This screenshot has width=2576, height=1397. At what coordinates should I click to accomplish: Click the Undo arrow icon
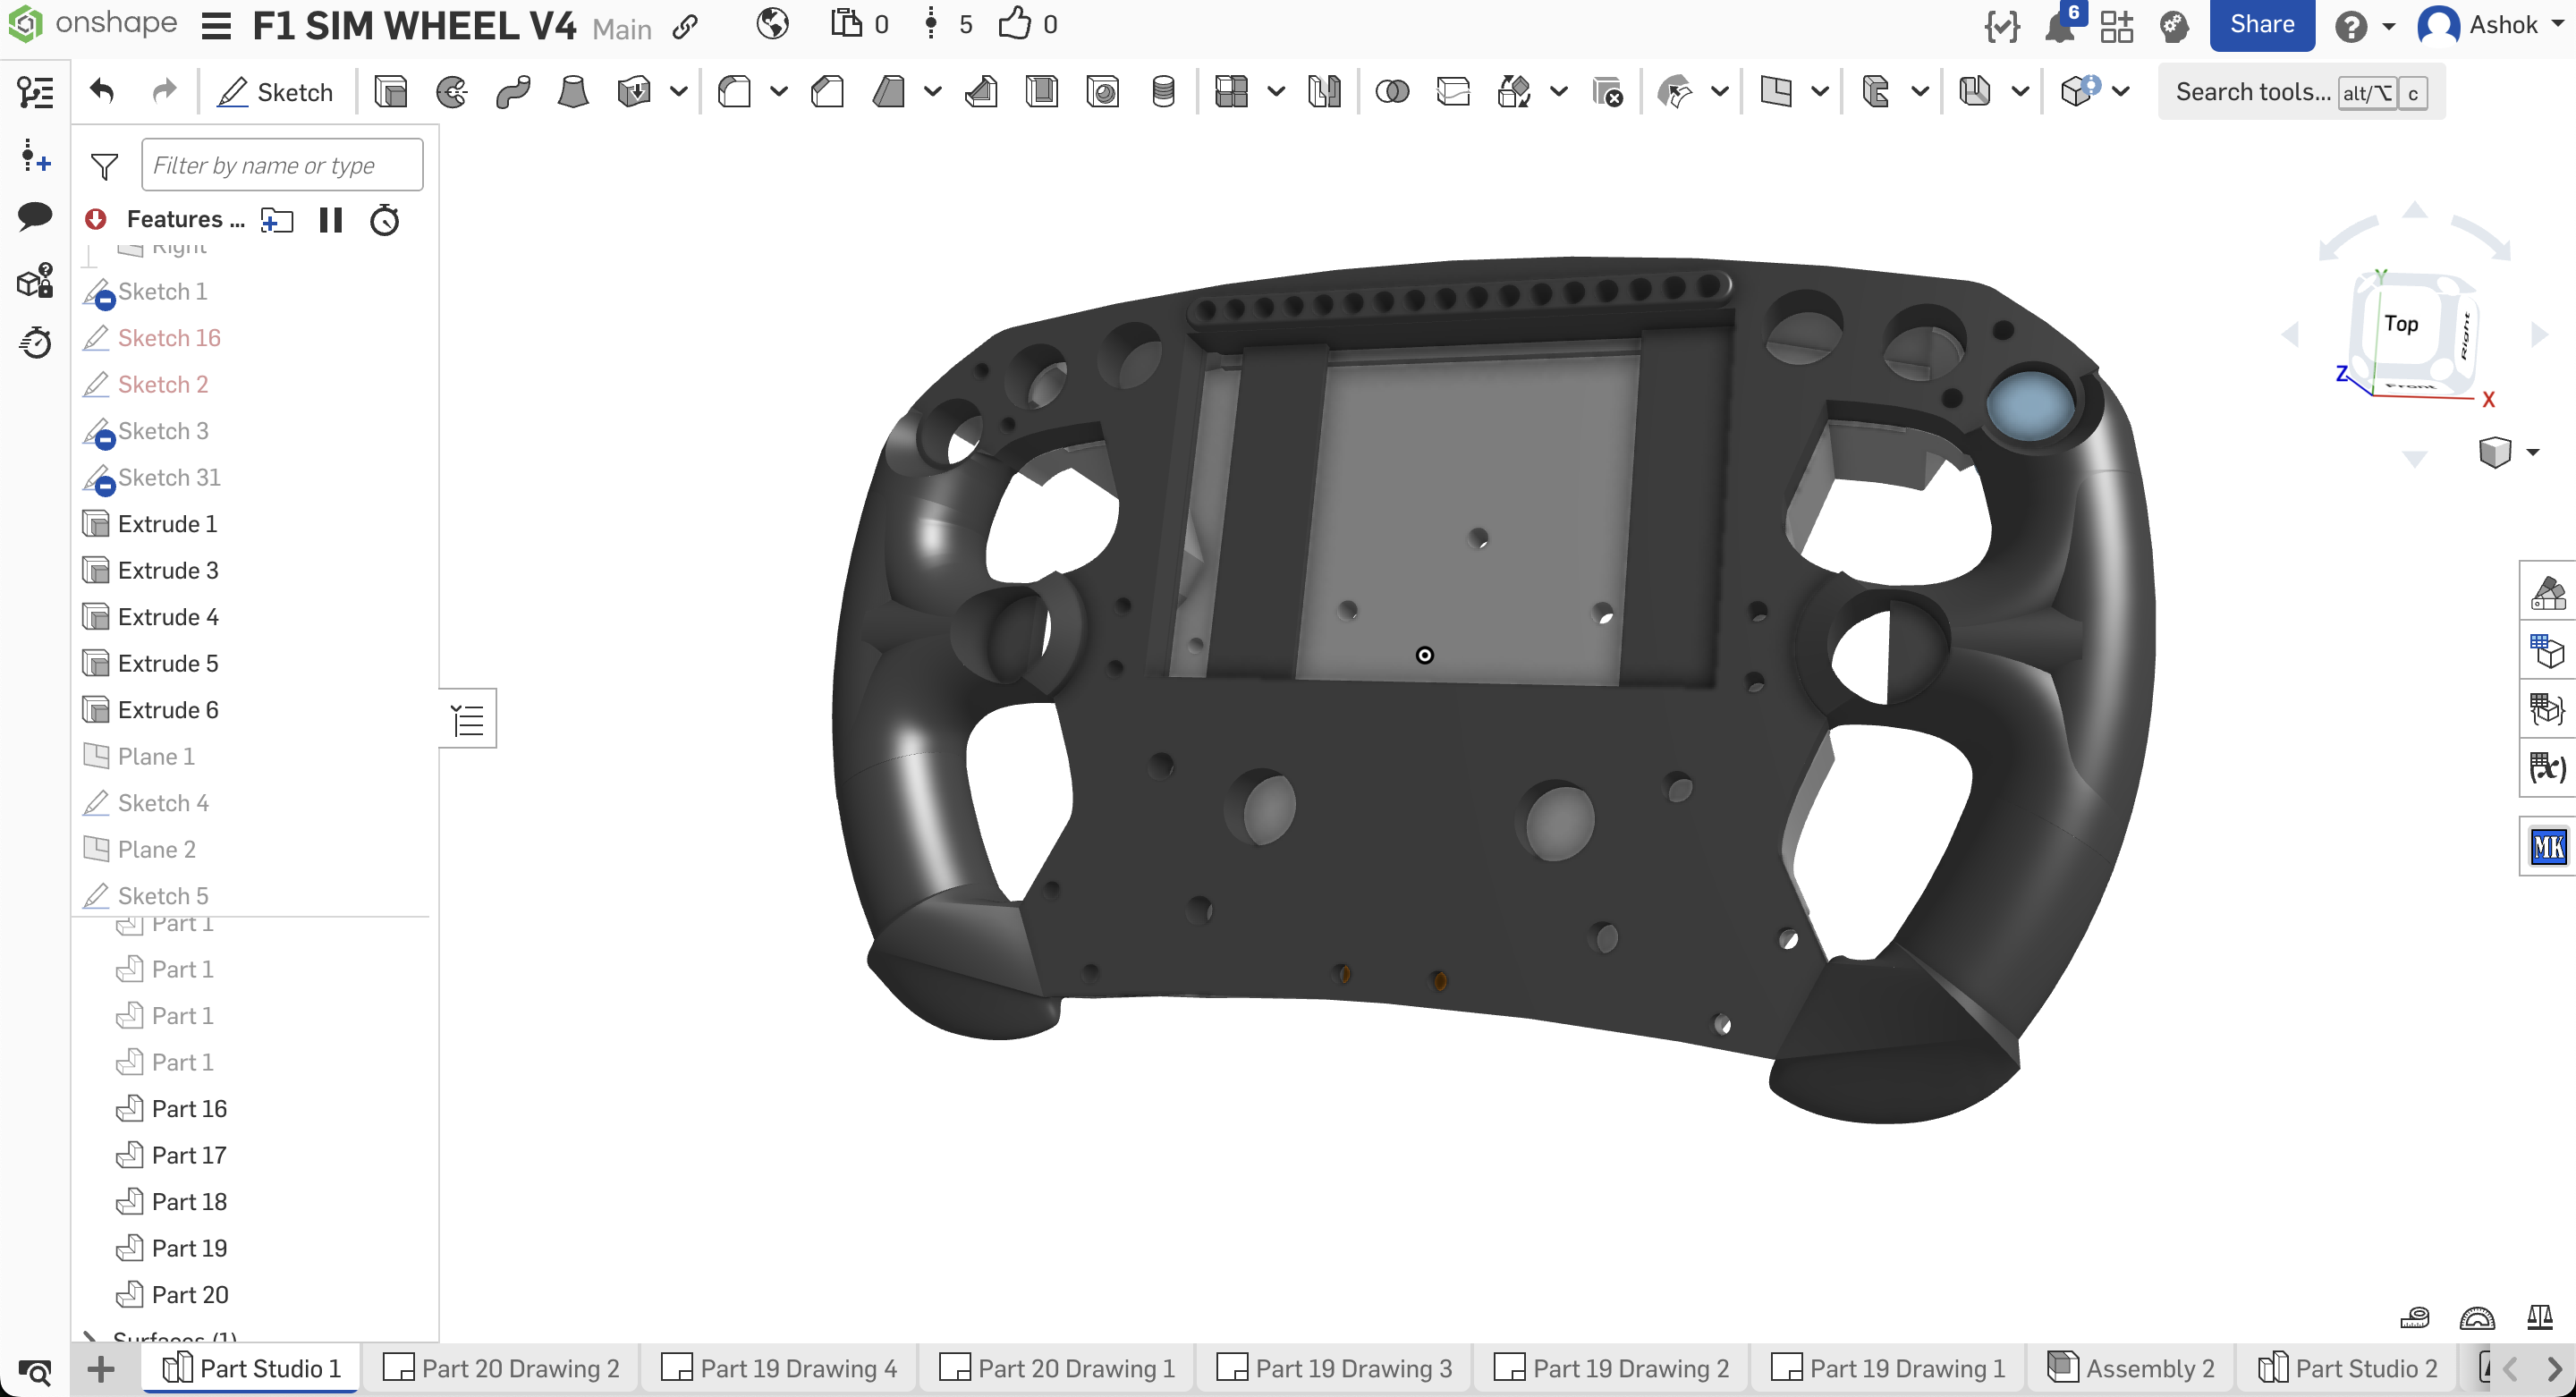tap(102, 92)
